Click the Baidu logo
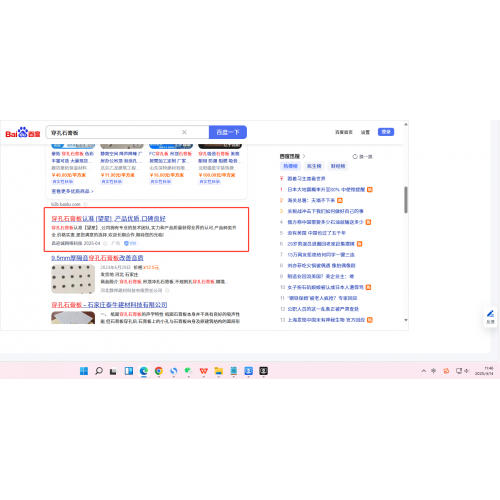This screenshot has height=500, width=500. pyautogui.click(x=23, y=133)
